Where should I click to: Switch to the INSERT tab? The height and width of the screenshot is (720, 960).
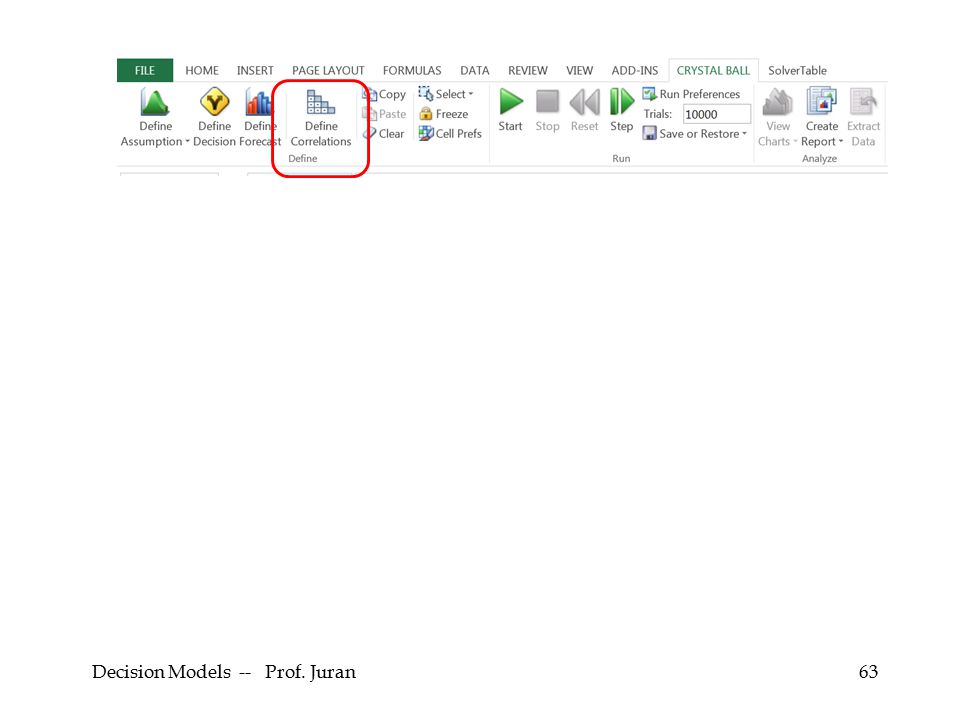pyautogui.click(x=255, y=70)
